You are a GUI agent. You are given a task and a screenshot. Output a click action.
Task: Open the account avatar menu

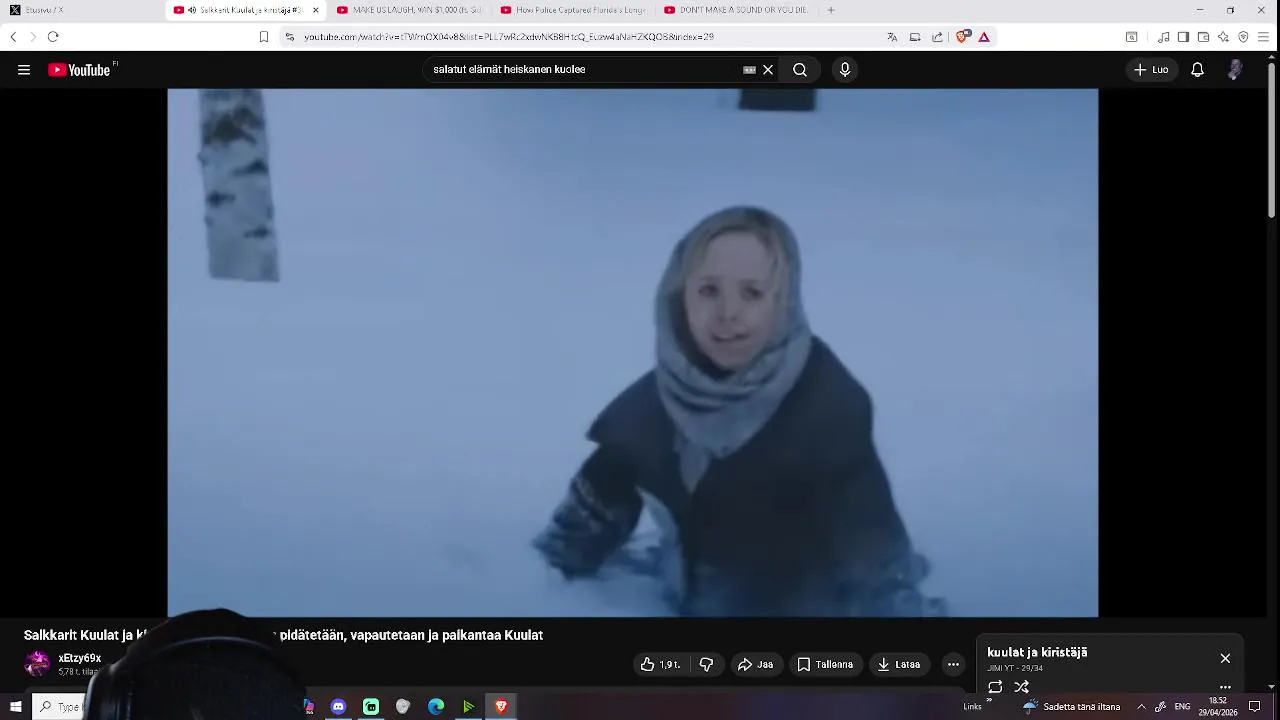1235,70
